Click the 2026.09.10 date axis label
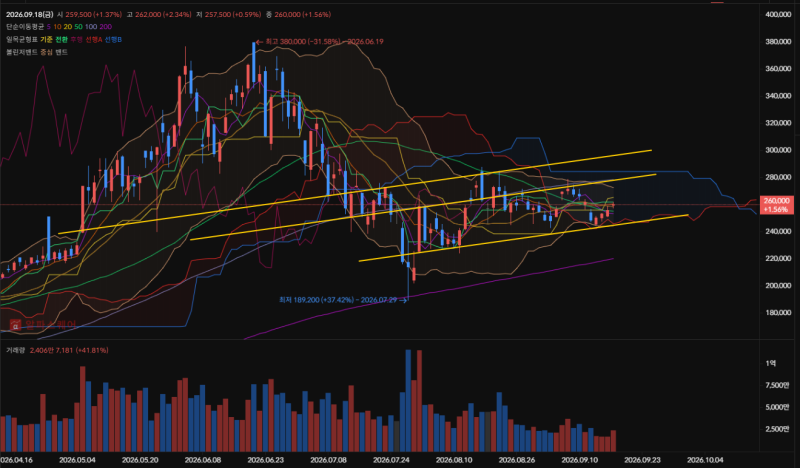This screenshot has height=468, width=800. coord(579,460)
